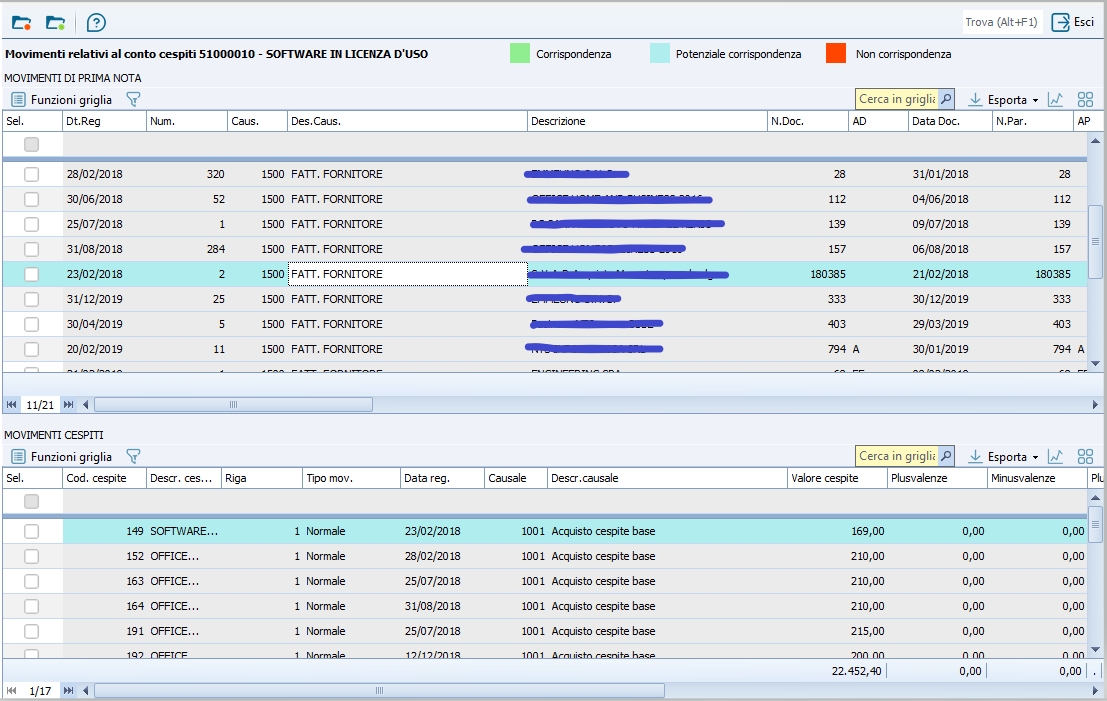1107x701 pixels.
Task: Click the Esci button
Action: (1073, 22)
